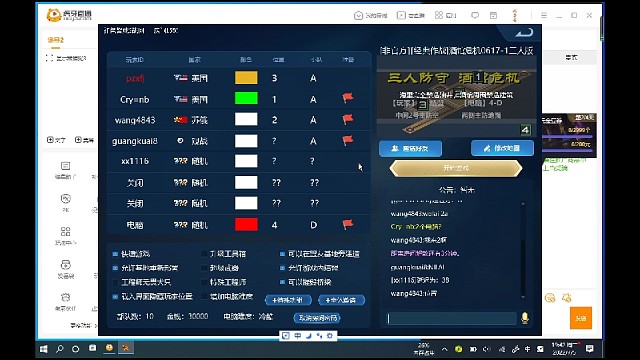This screenshot has height=360, width=640.
Task: Click the orange medal icon in Huya top bar
Action: 515,15
